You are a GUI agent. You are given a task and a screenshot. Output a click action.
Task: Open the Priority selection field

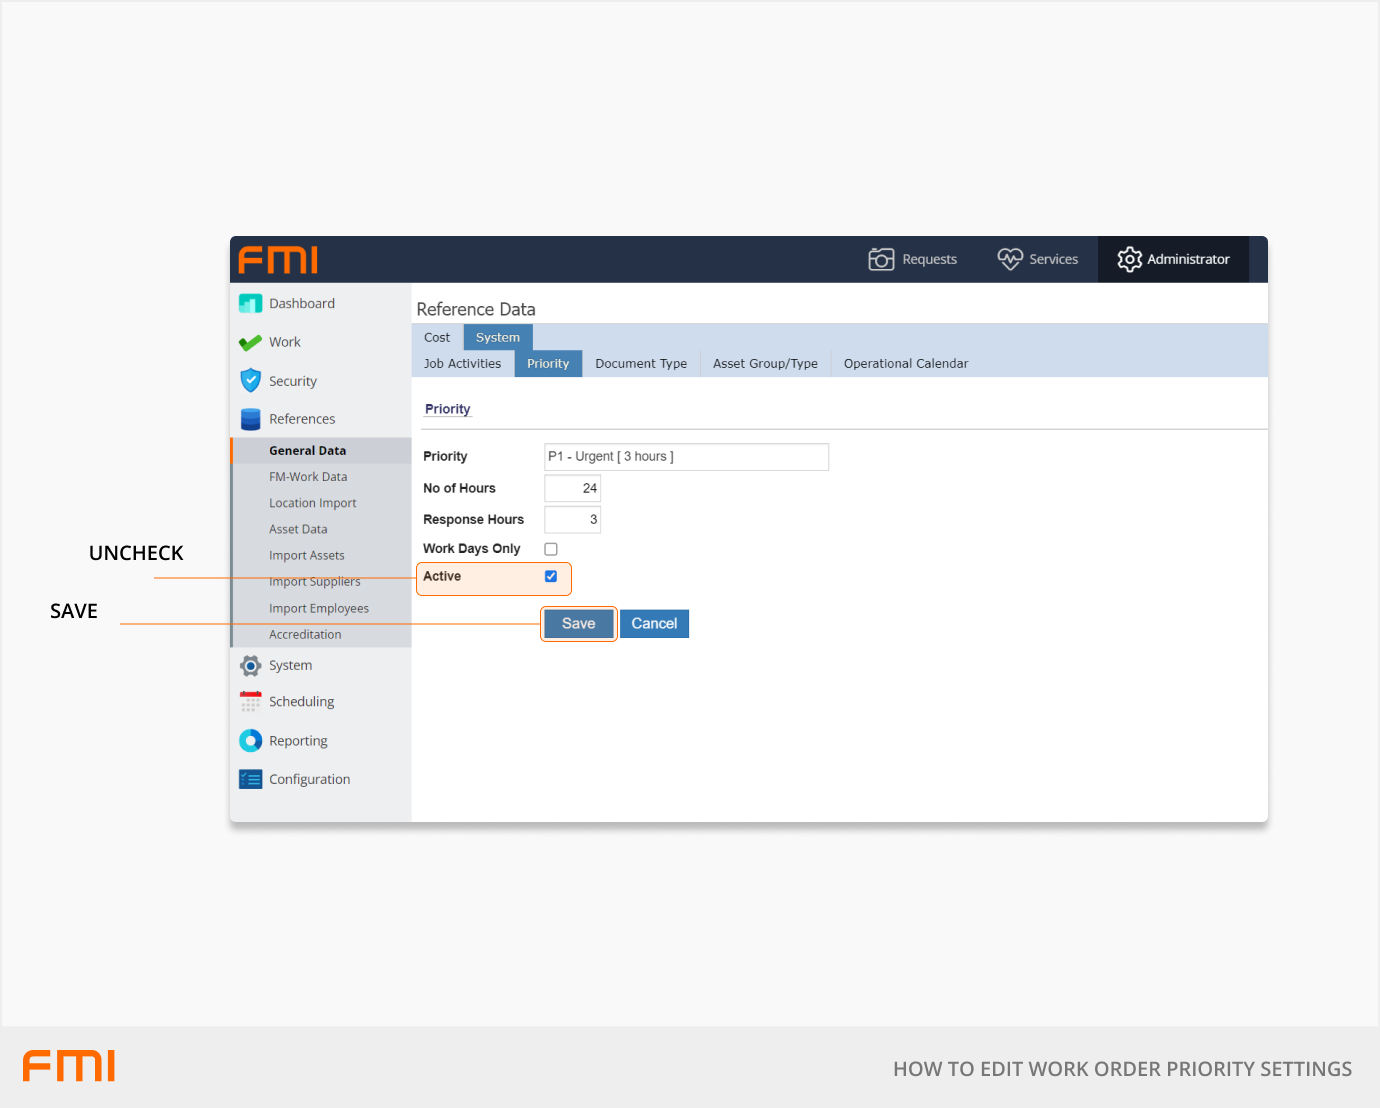(686, 457)
